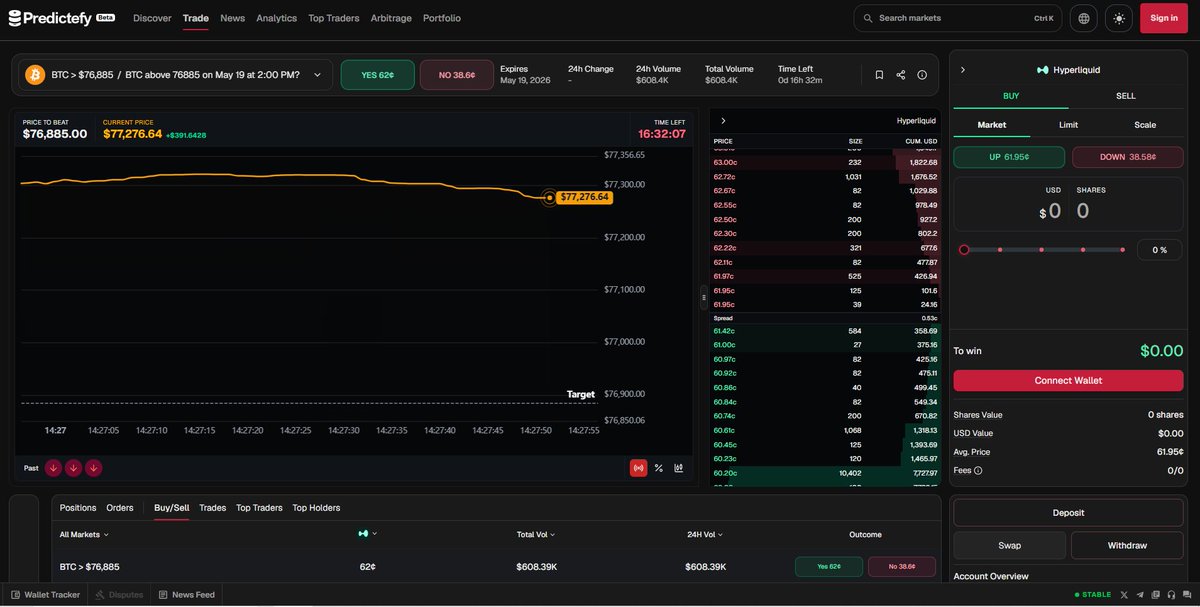
Task: Open the Orders tab
Action: [x=120, y=508]
